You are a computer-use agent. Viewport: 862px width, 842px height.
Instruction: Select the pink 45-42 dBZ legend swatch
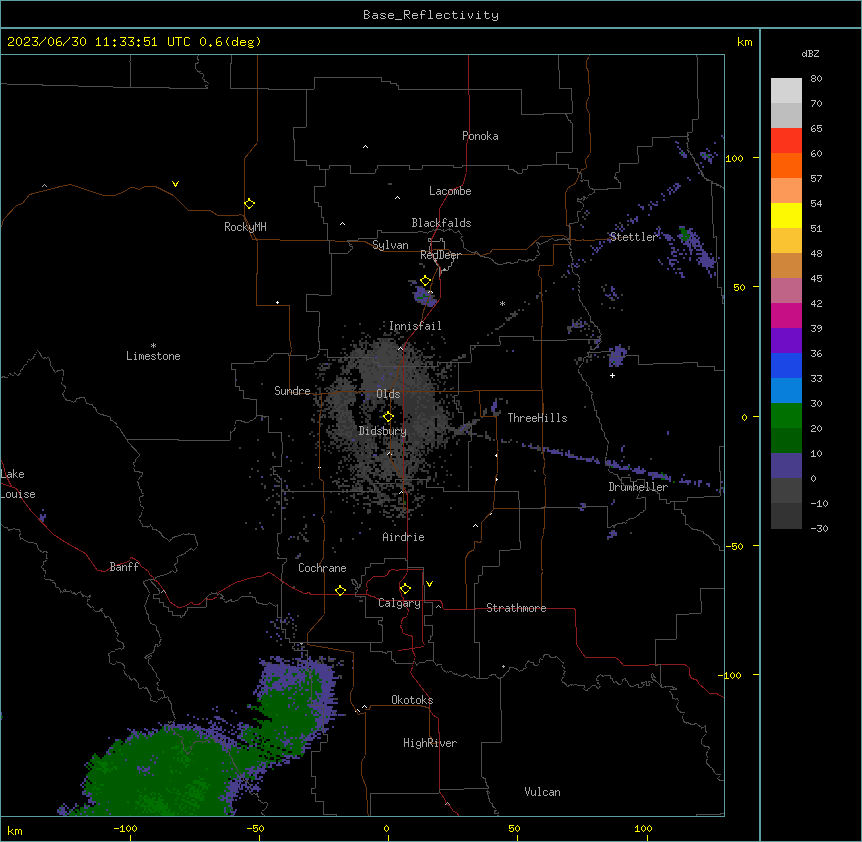tap(786, 291)
